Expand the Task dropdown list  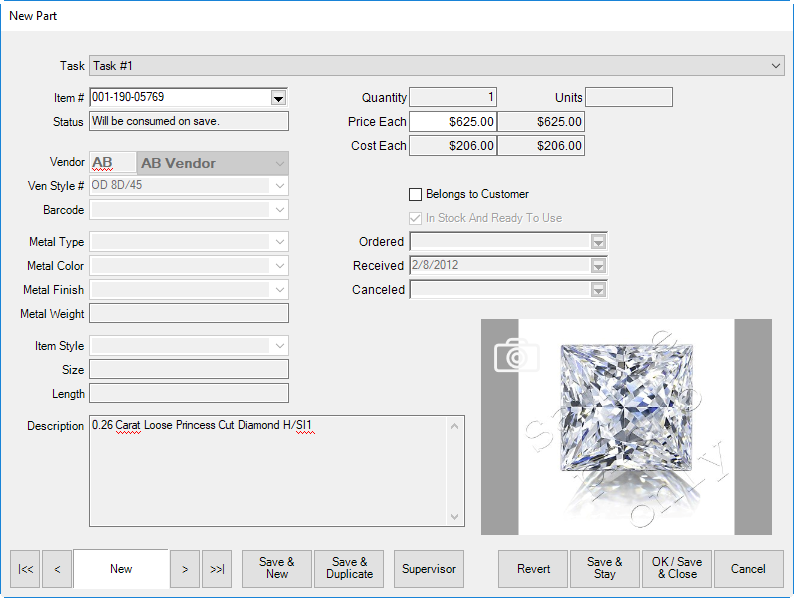776,66
